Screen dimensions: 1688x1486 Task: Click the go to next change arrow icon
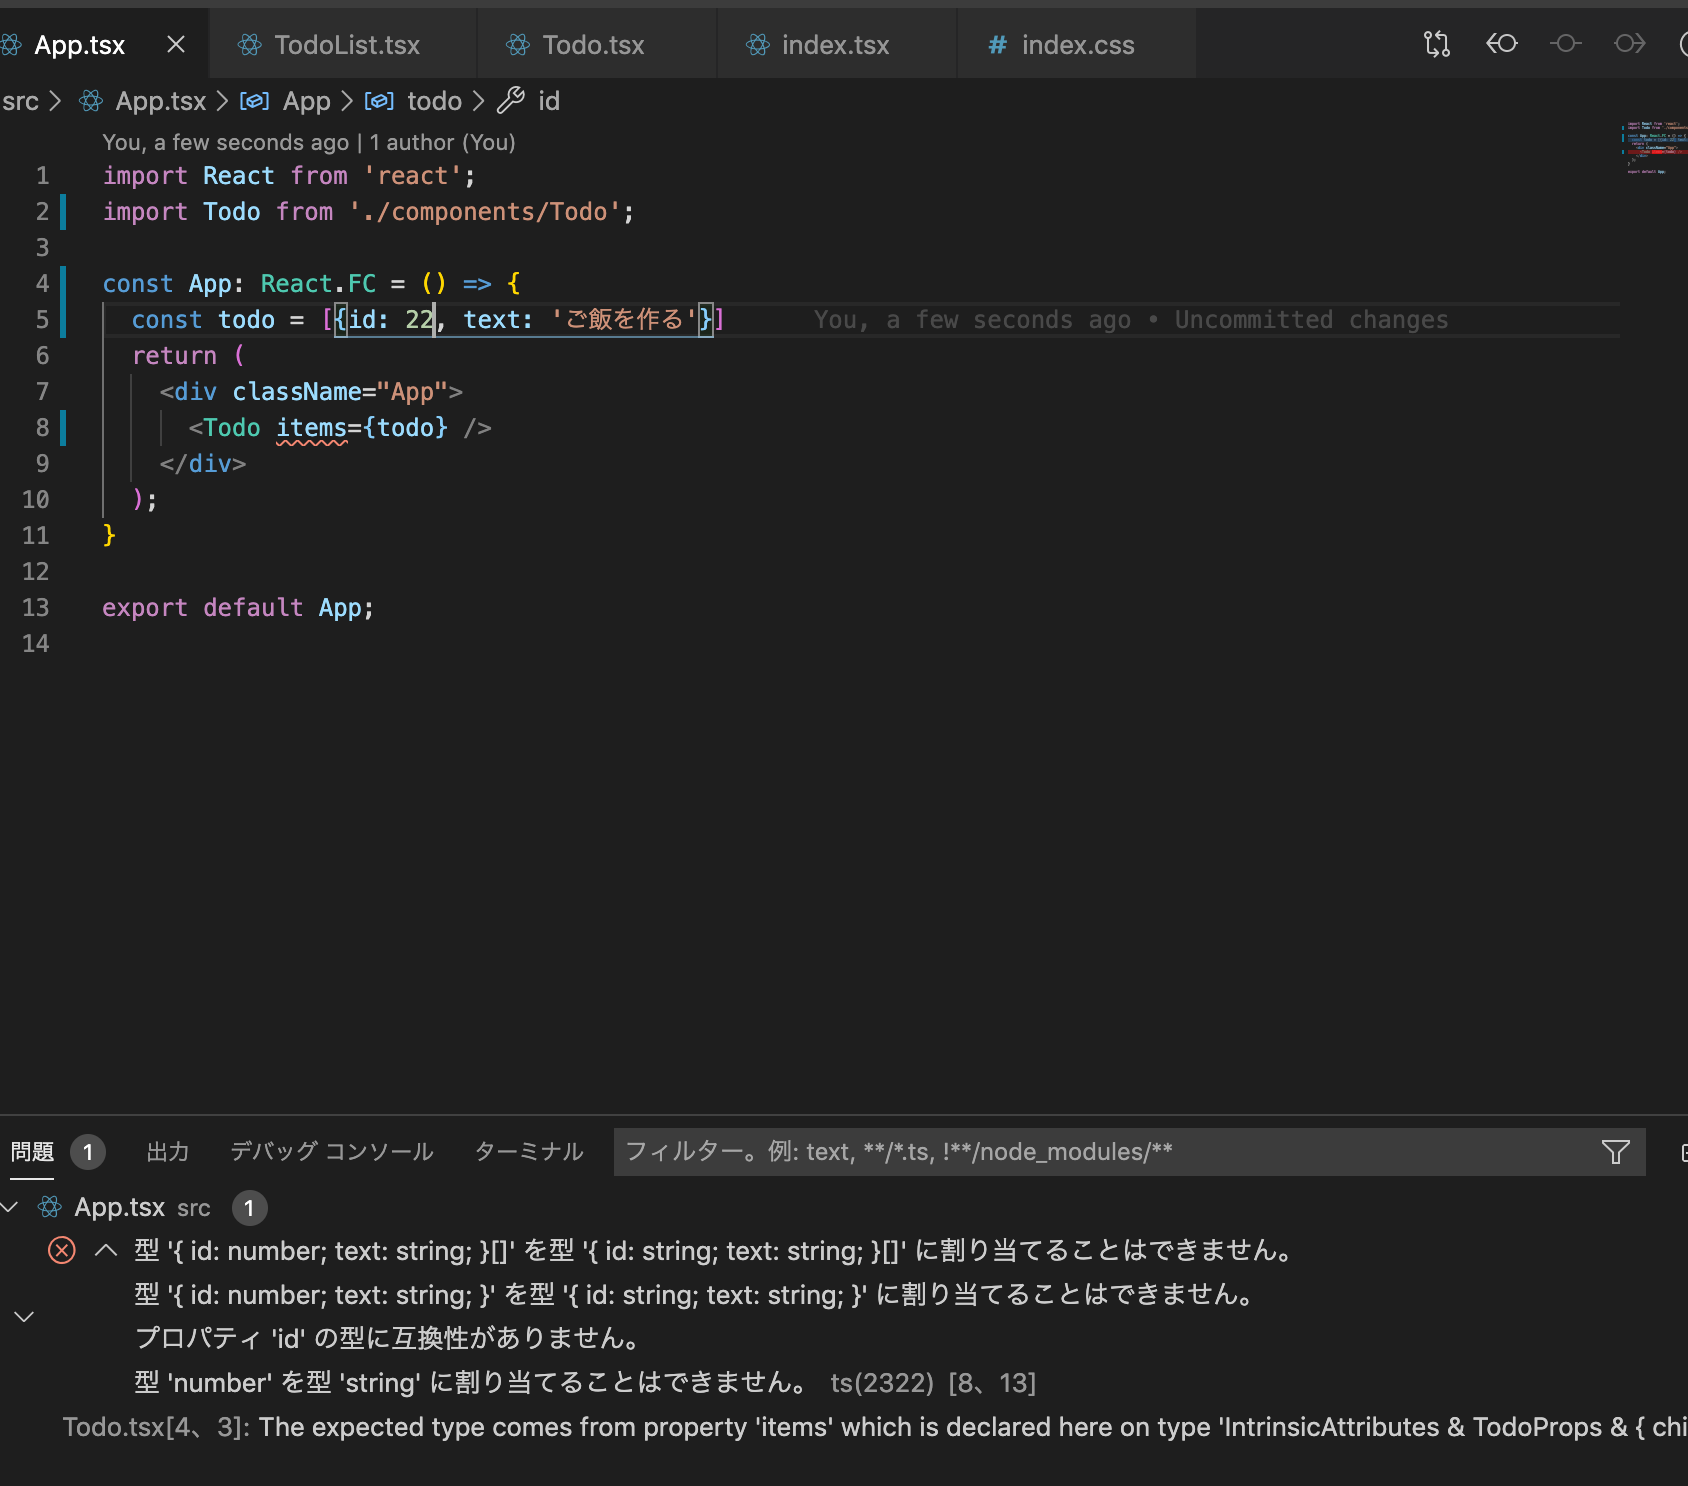pyautogui.click(x=1630, y=44)
